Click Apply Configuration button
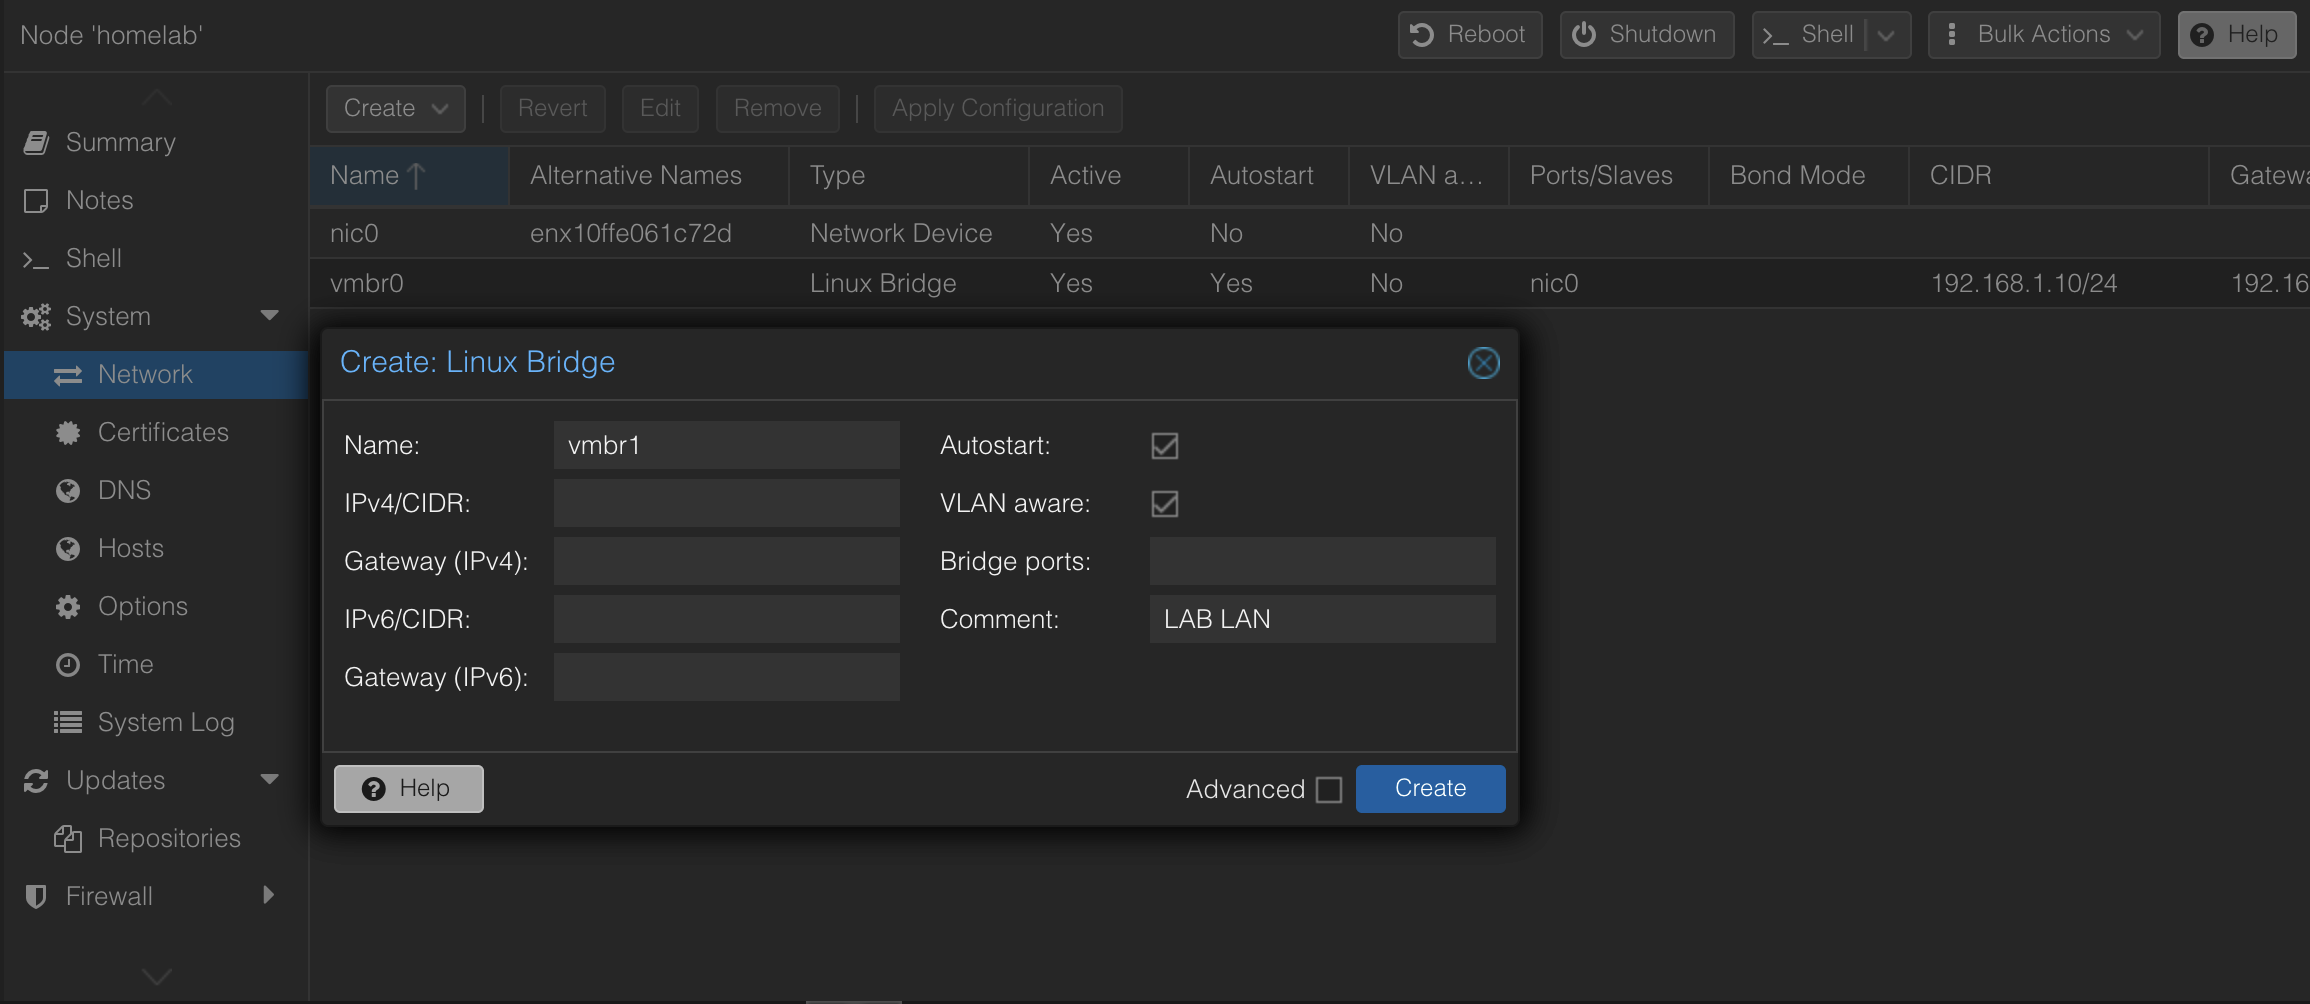 pyautogui.click(x=998, y=108)
